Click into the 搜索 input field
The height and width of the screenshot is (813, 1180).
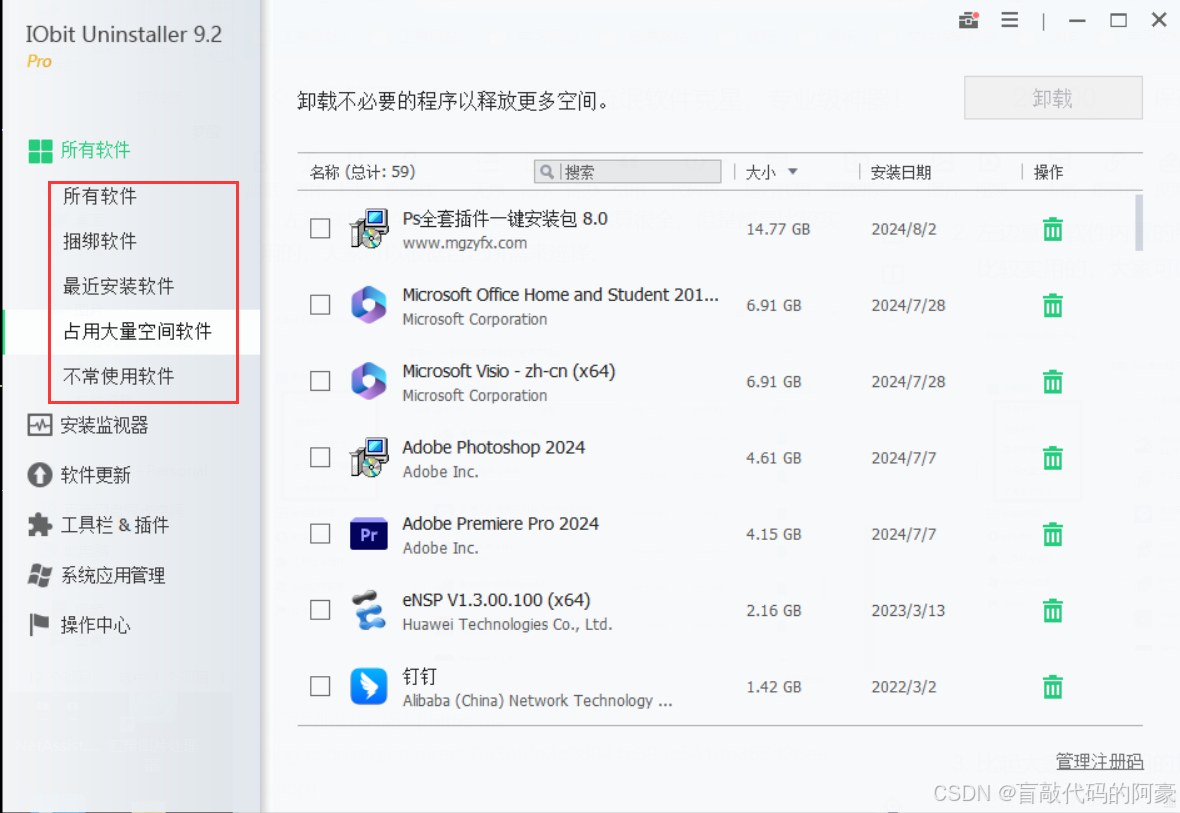coord(628,172)
